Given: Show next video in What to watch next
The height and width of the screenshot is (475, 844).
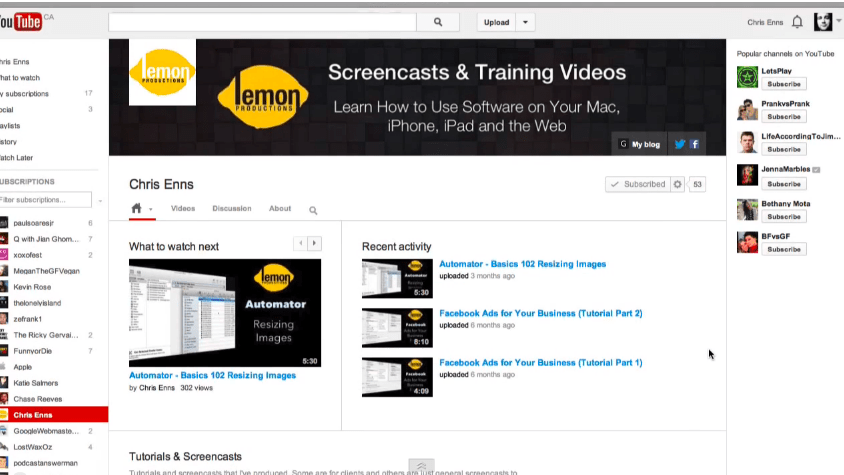Looking at the screenshot, I should click(315, 243).
